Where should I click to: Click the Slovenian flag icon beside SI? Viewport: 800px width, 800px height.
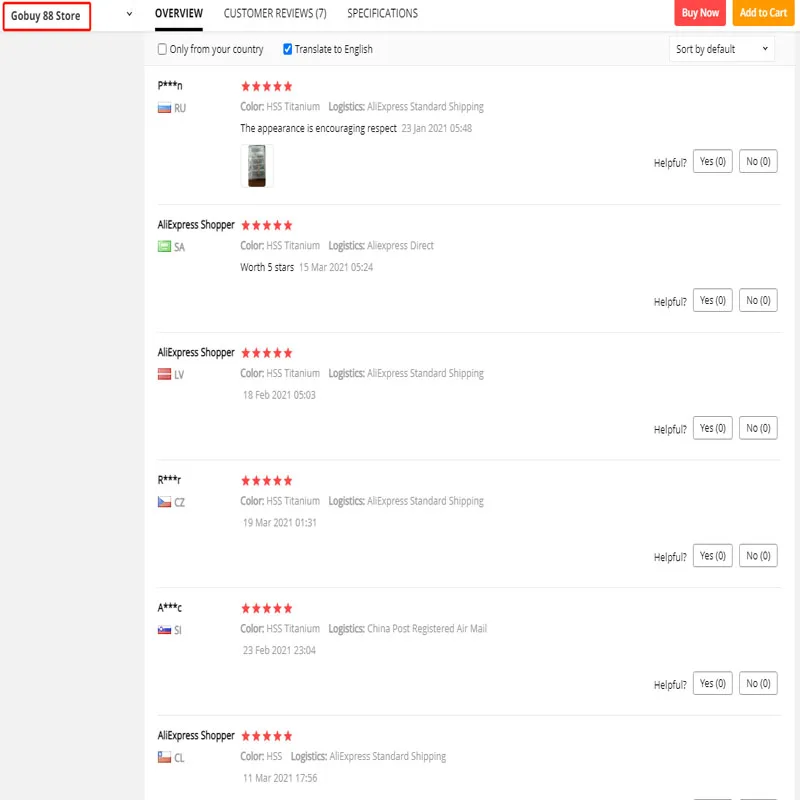click(x=164, y=630)
